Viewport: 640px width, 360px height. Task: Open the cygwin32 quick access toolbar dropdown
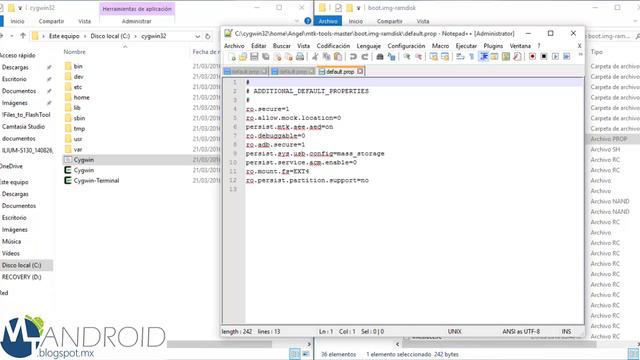20,8
